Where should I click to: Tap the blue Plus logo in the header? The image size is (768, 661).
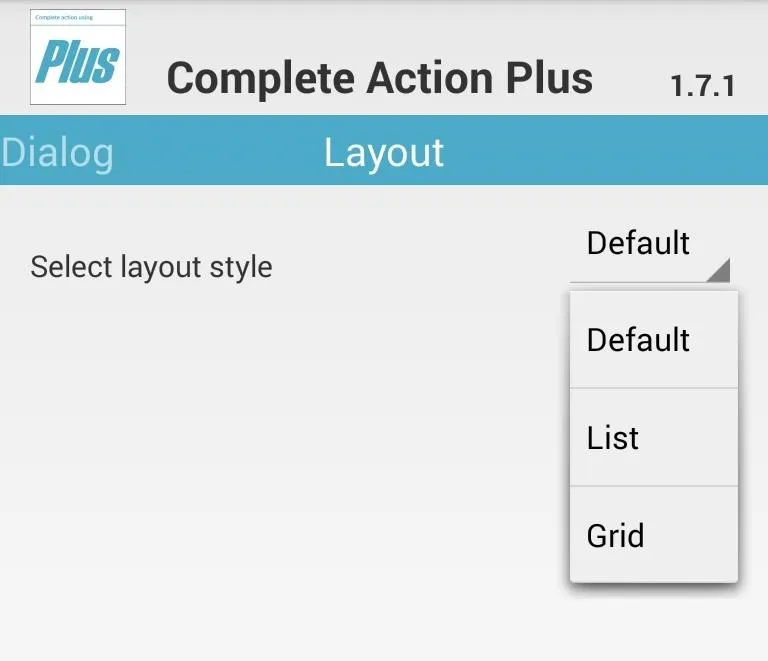[77, 62]
